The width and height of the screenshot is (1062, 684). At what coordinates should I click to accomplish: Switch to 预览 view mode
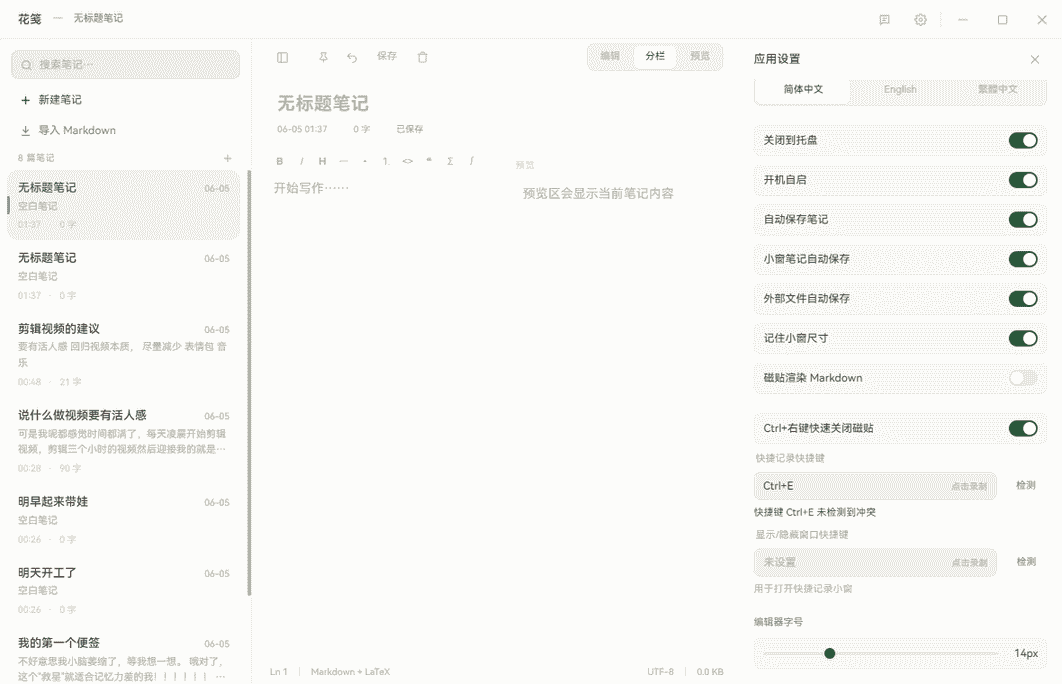[700, 56]
